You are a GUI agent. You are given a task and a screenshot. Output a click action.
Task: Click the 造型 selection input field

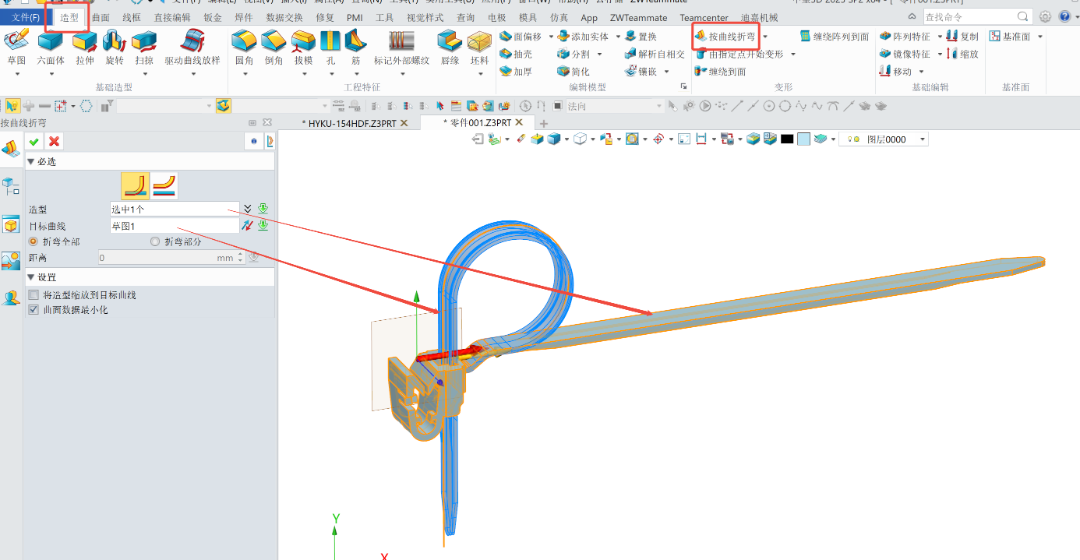pyautogui.click(x=174, y=209)
